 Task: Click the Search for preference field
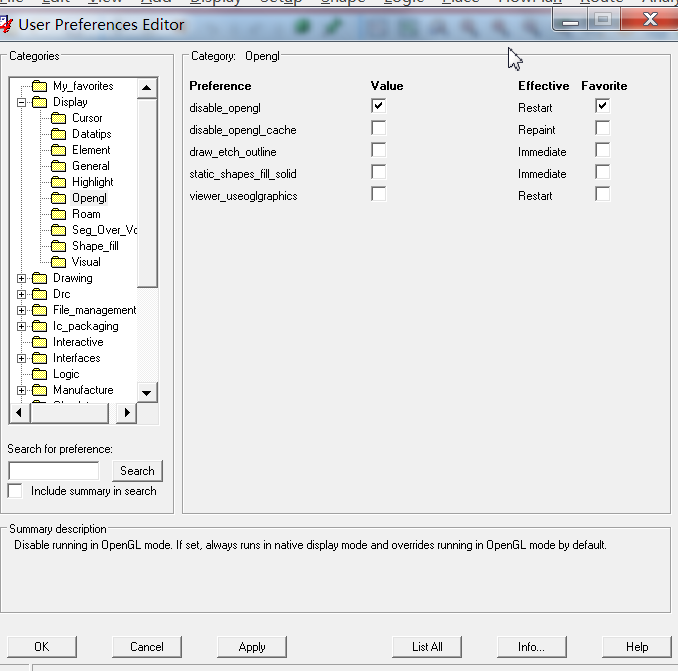[x=54, y=471]
